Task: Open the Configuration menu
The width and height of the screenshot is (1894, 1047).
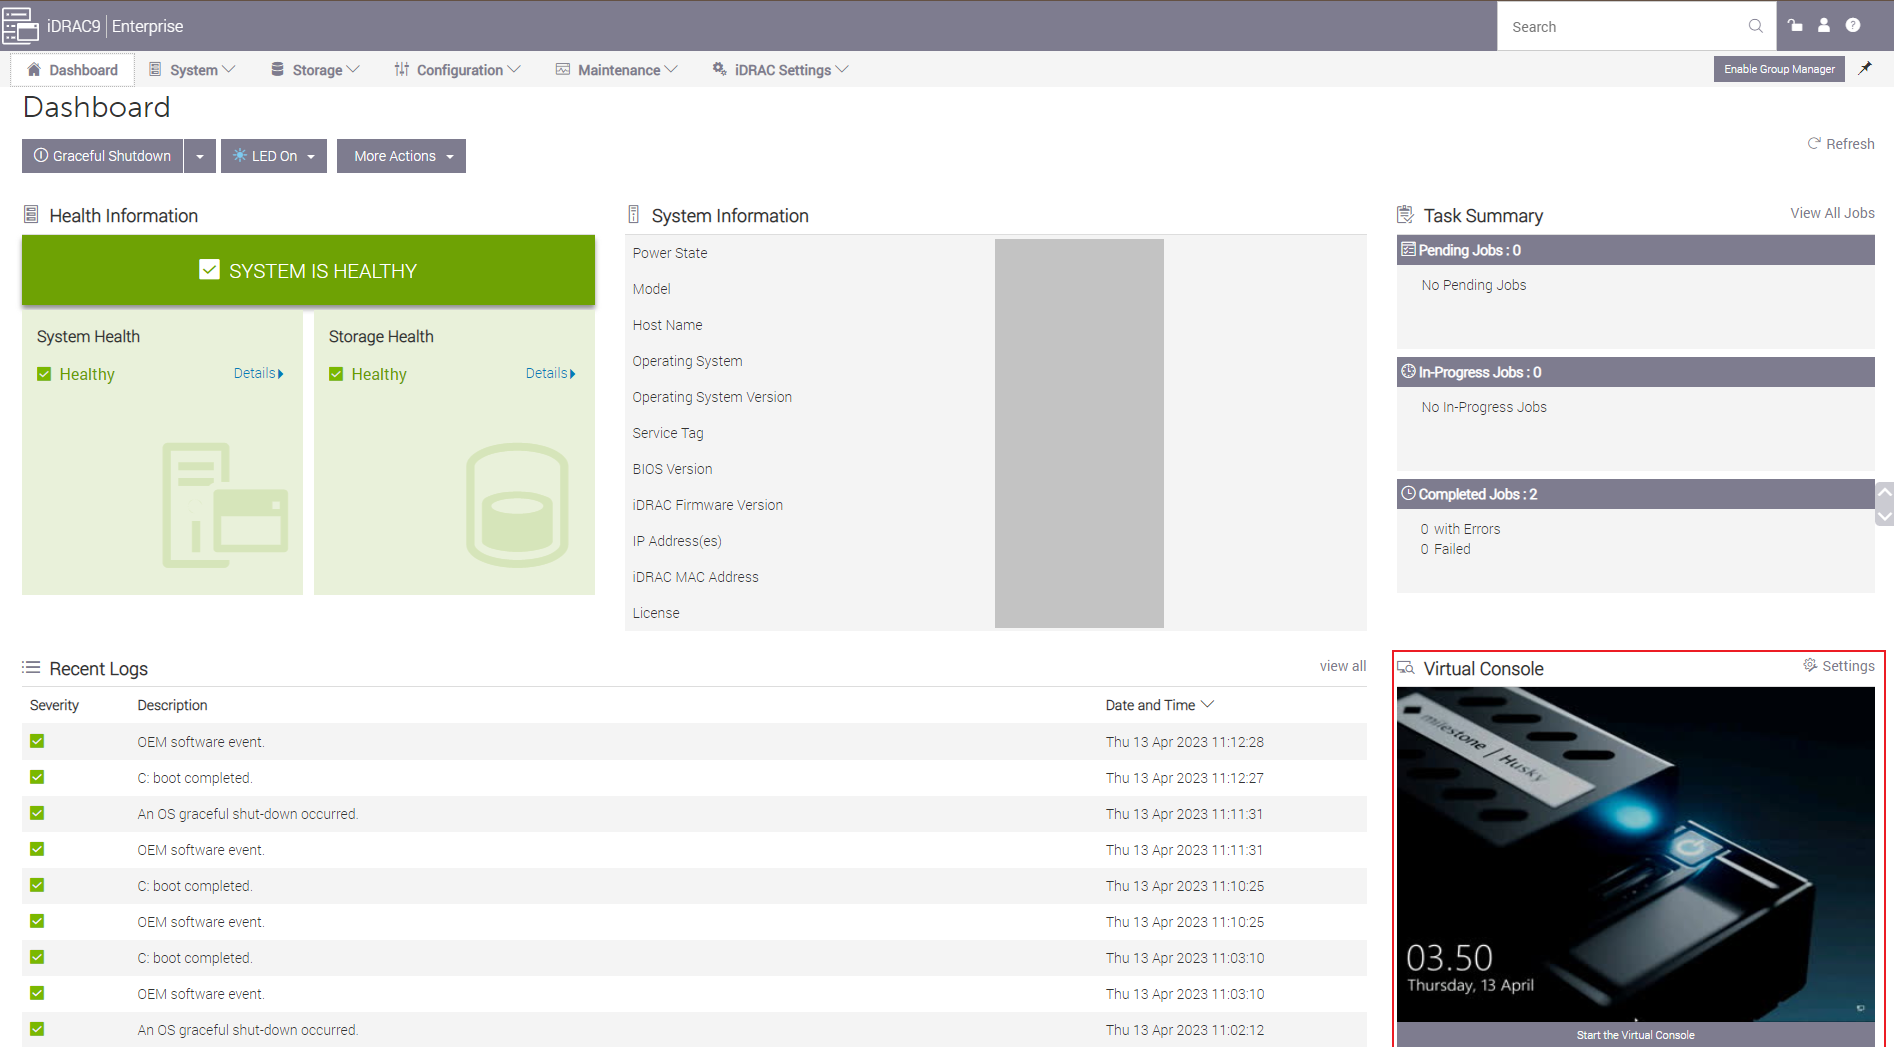Action: click(458, 70)
